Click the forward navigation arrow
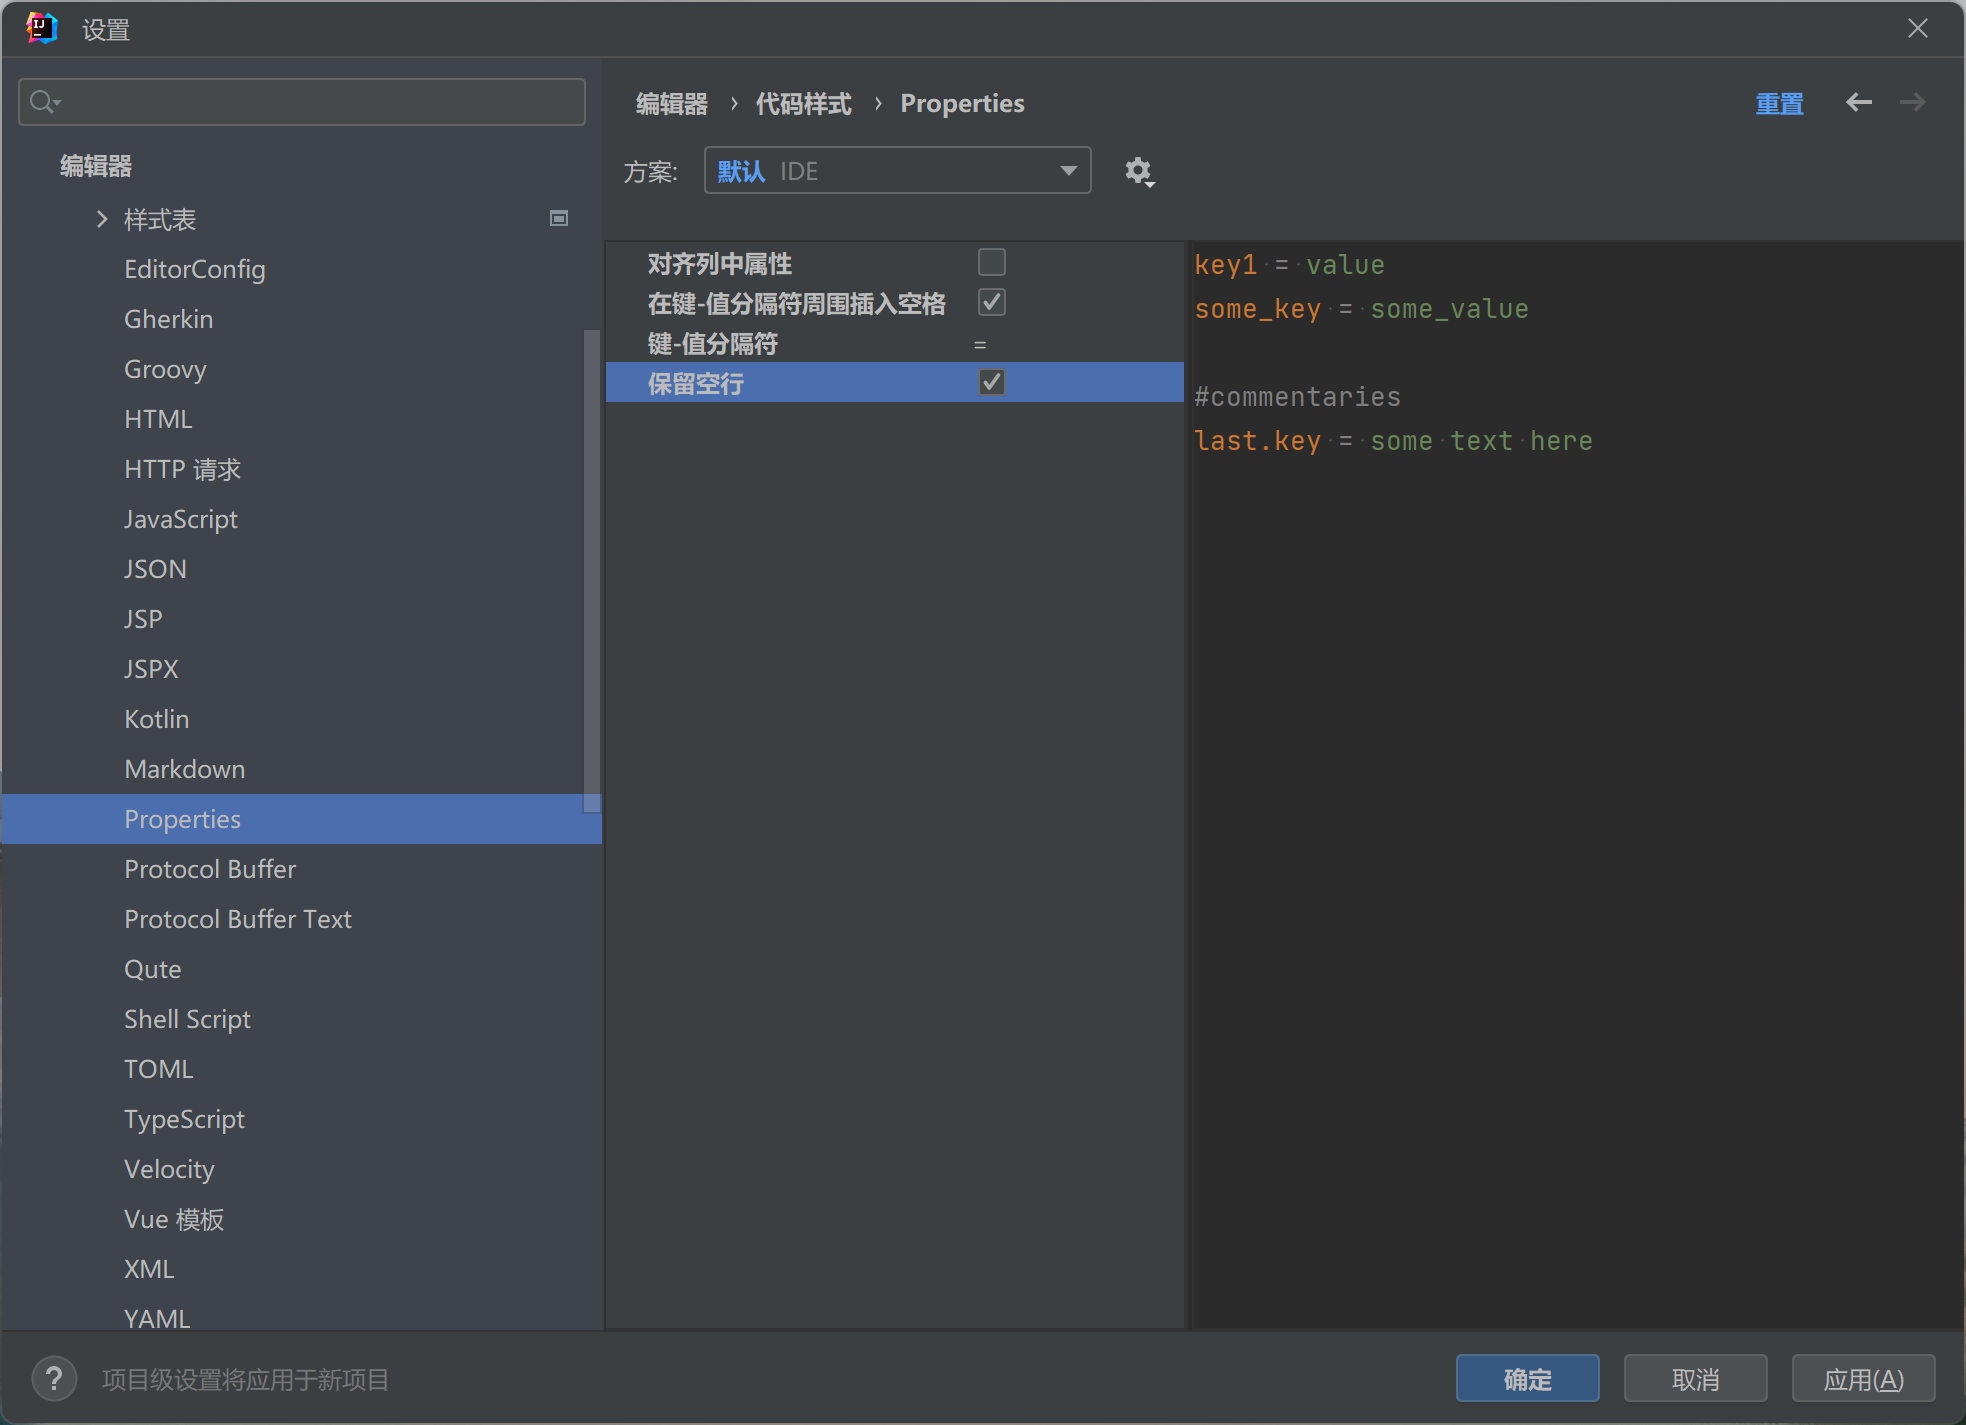This screenshot has width=1966, height=1425. pyautogui.click(x=1912, y=102)
